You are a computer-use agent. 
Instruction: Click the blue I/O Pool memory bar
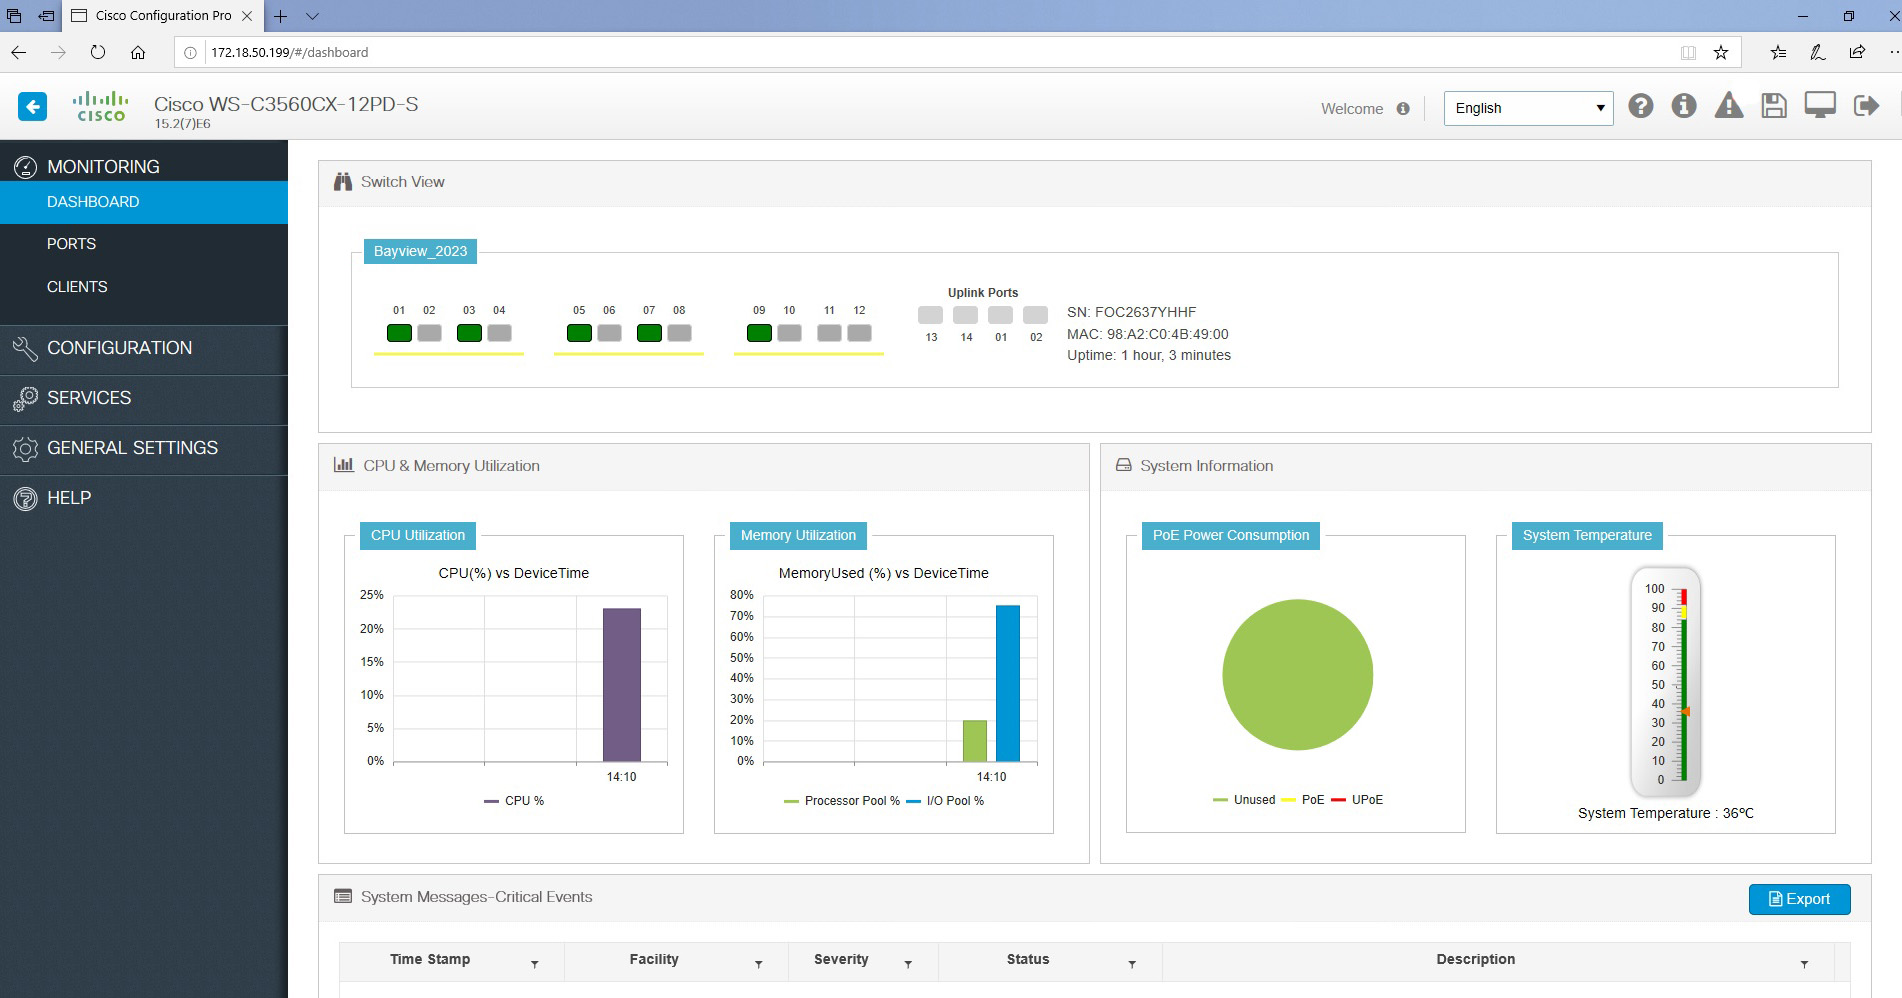point(1007,683)
